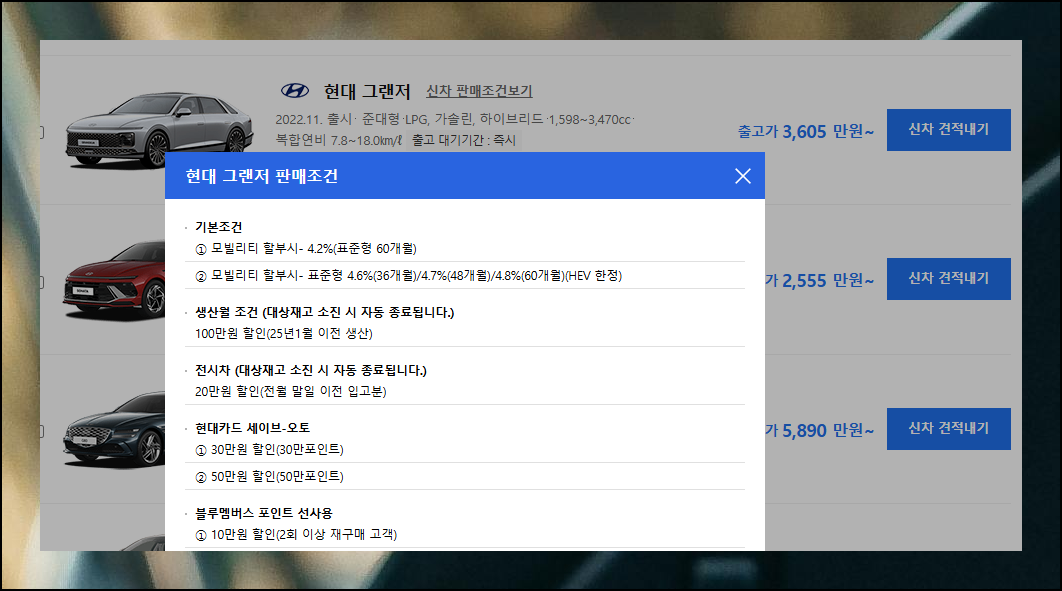The image size is (1062, 591).
Task: Click the 출고가 3,605 만원~ price
Action: [805, 131]
